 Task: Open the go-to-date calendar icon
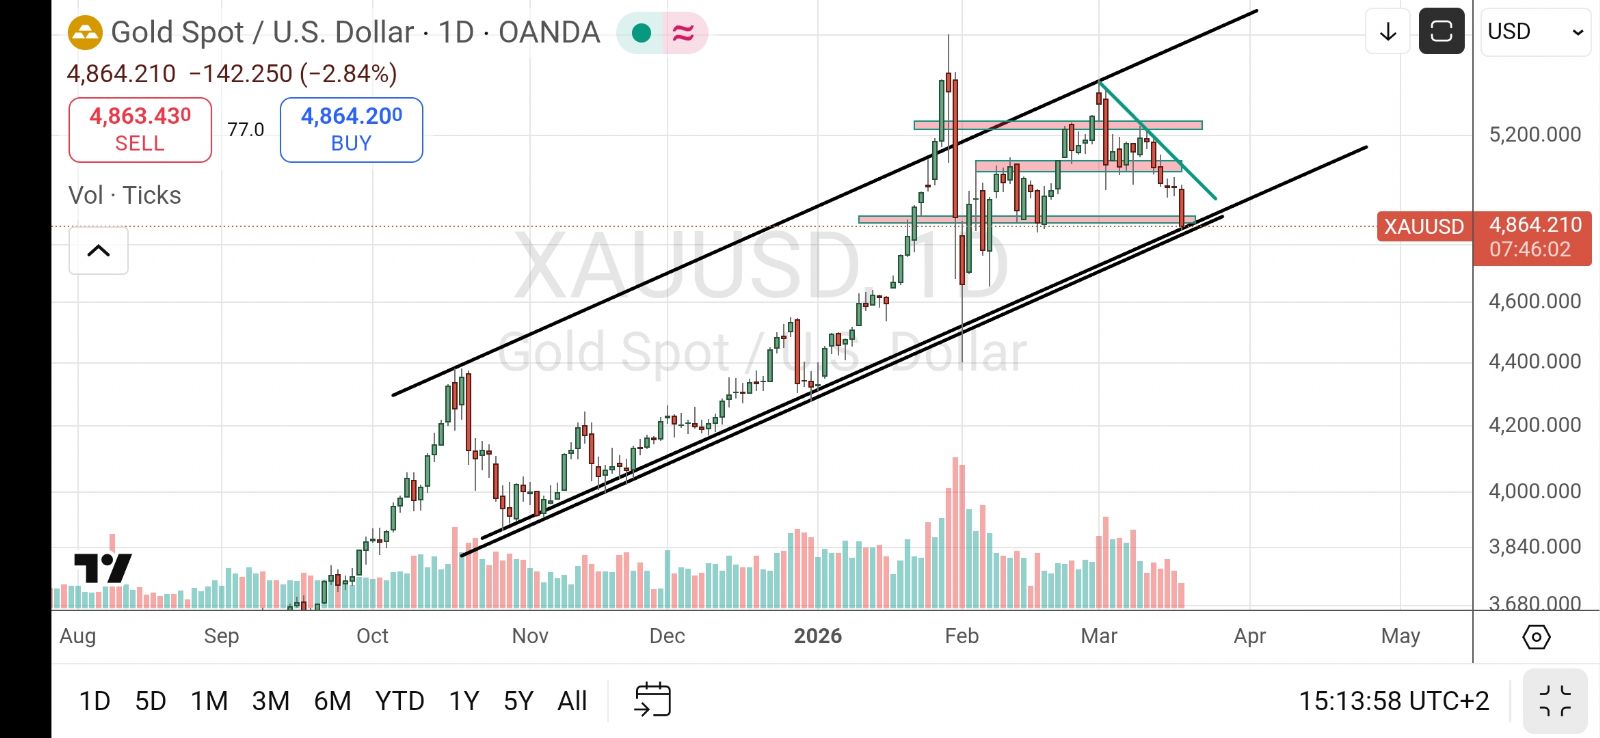coord(652,700)
